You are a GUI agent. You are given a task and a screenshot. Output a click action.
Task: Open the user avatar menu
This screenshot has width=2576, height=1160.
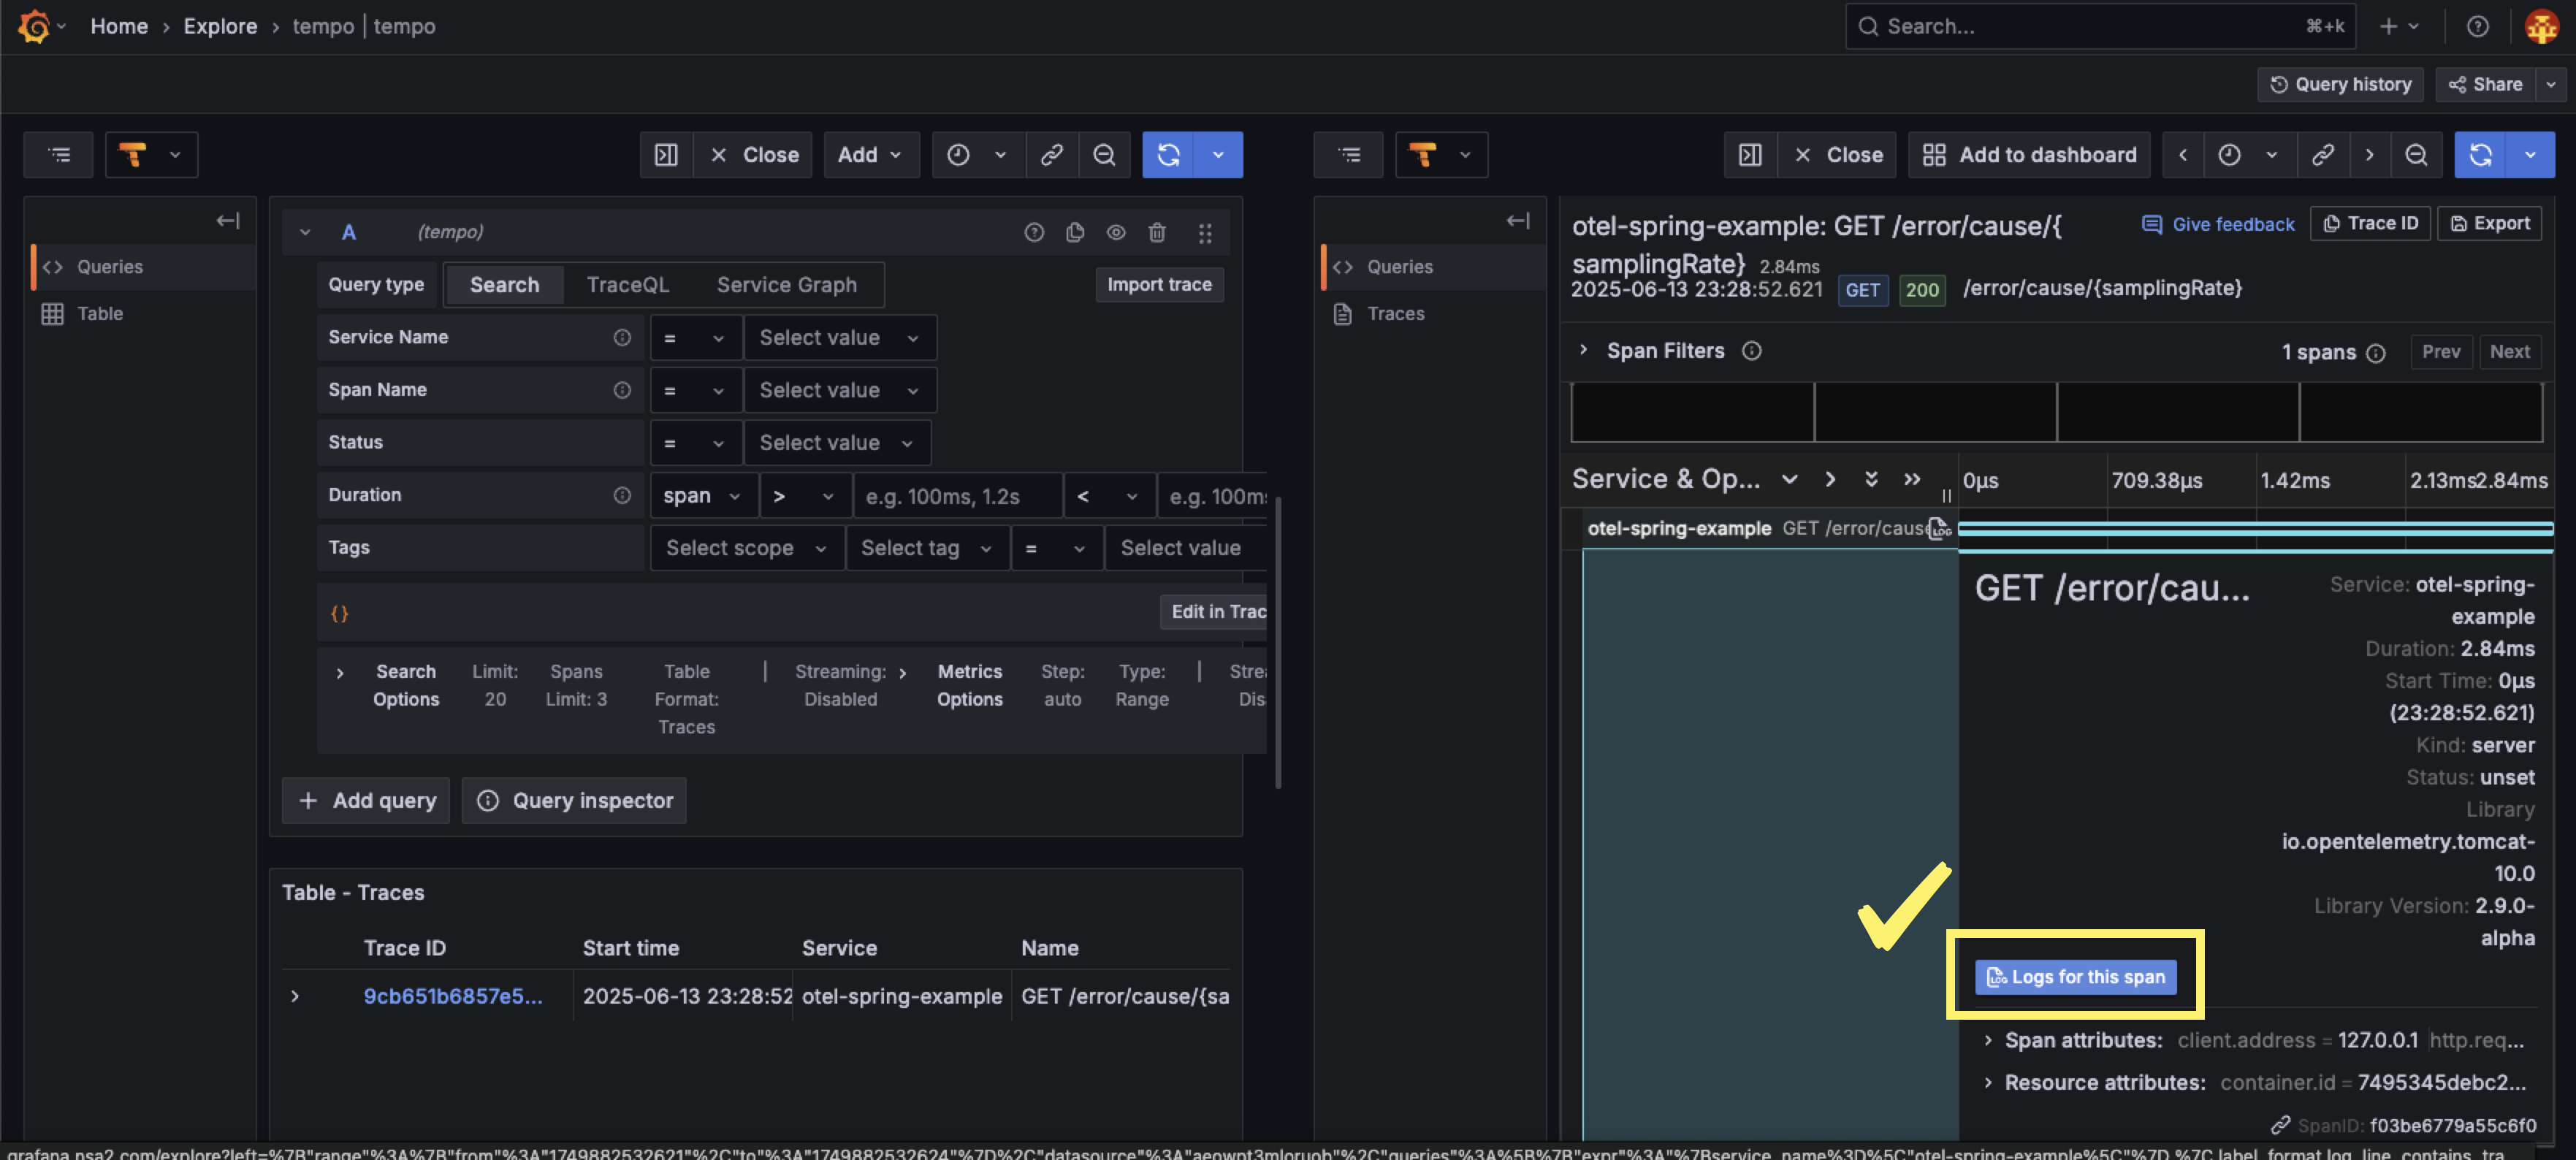pyautogui.click(x=2541, y=26)
